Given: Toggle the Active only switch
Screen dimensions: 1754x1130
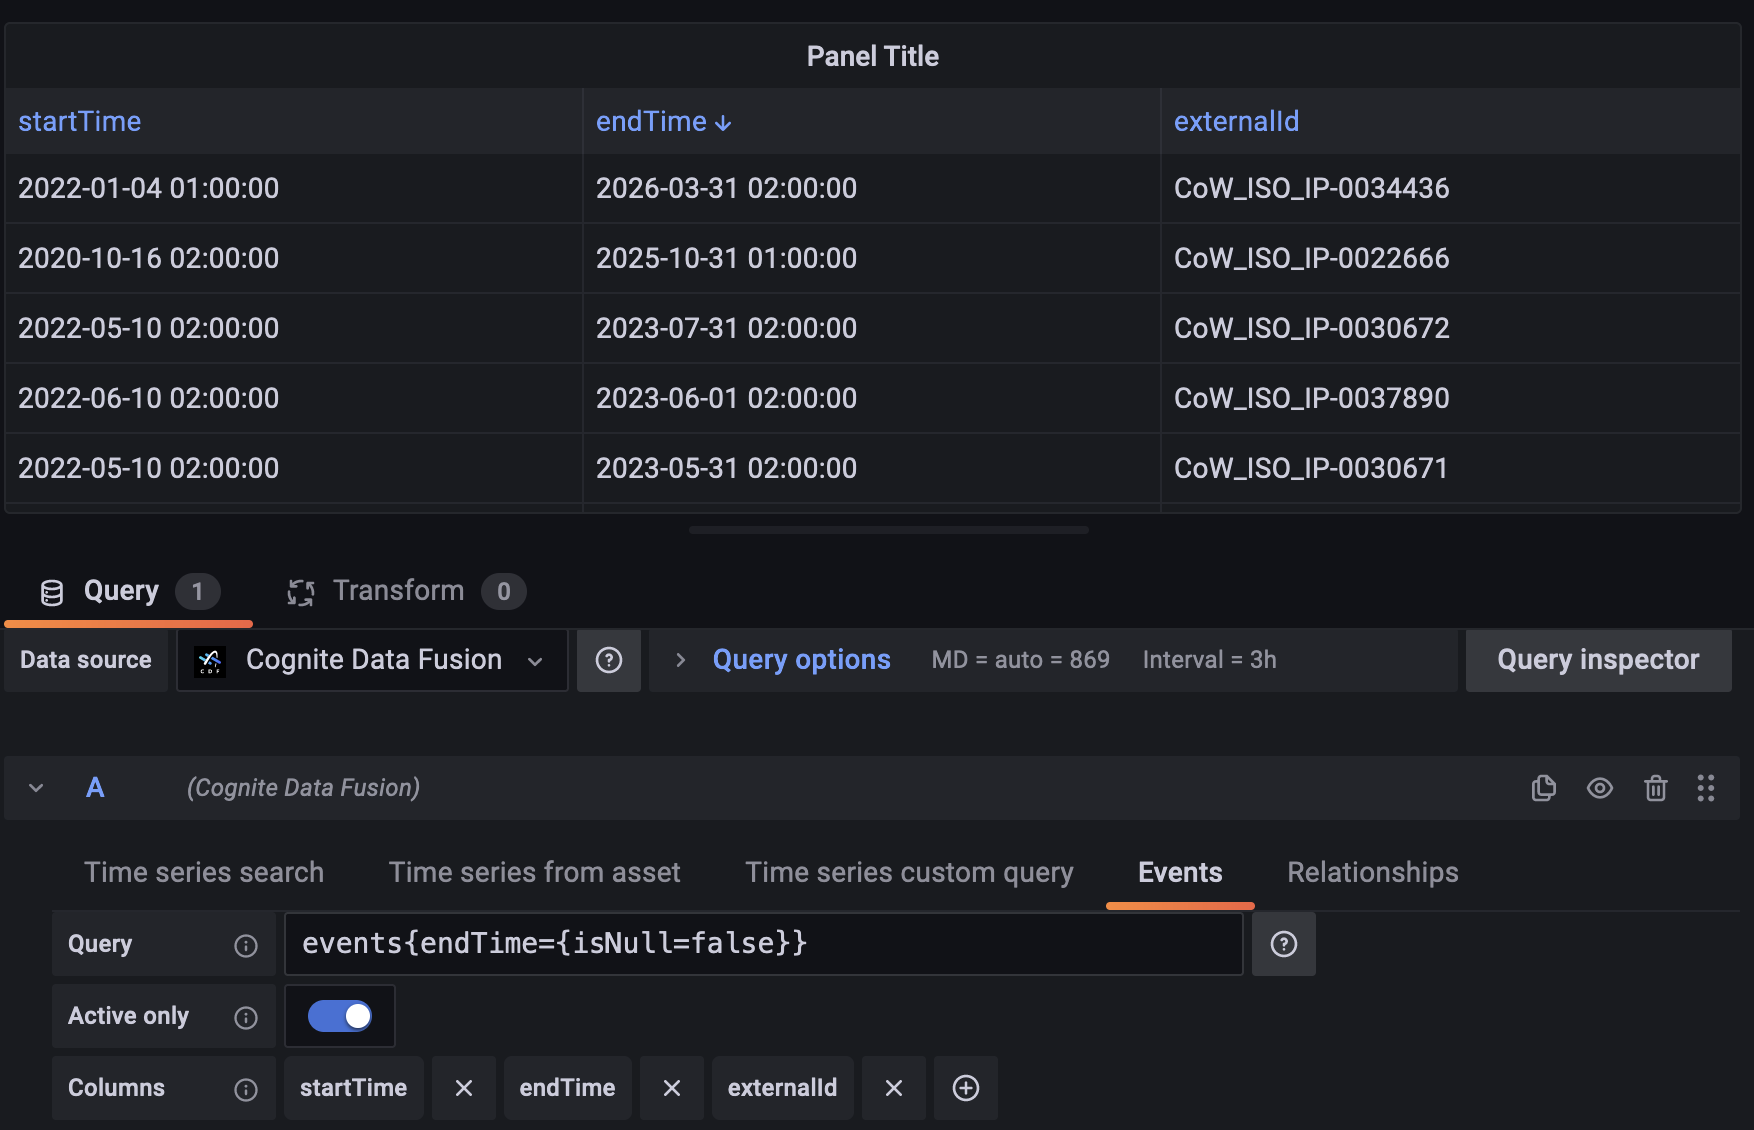Looking at the screenshot, I should point(340,1016).
